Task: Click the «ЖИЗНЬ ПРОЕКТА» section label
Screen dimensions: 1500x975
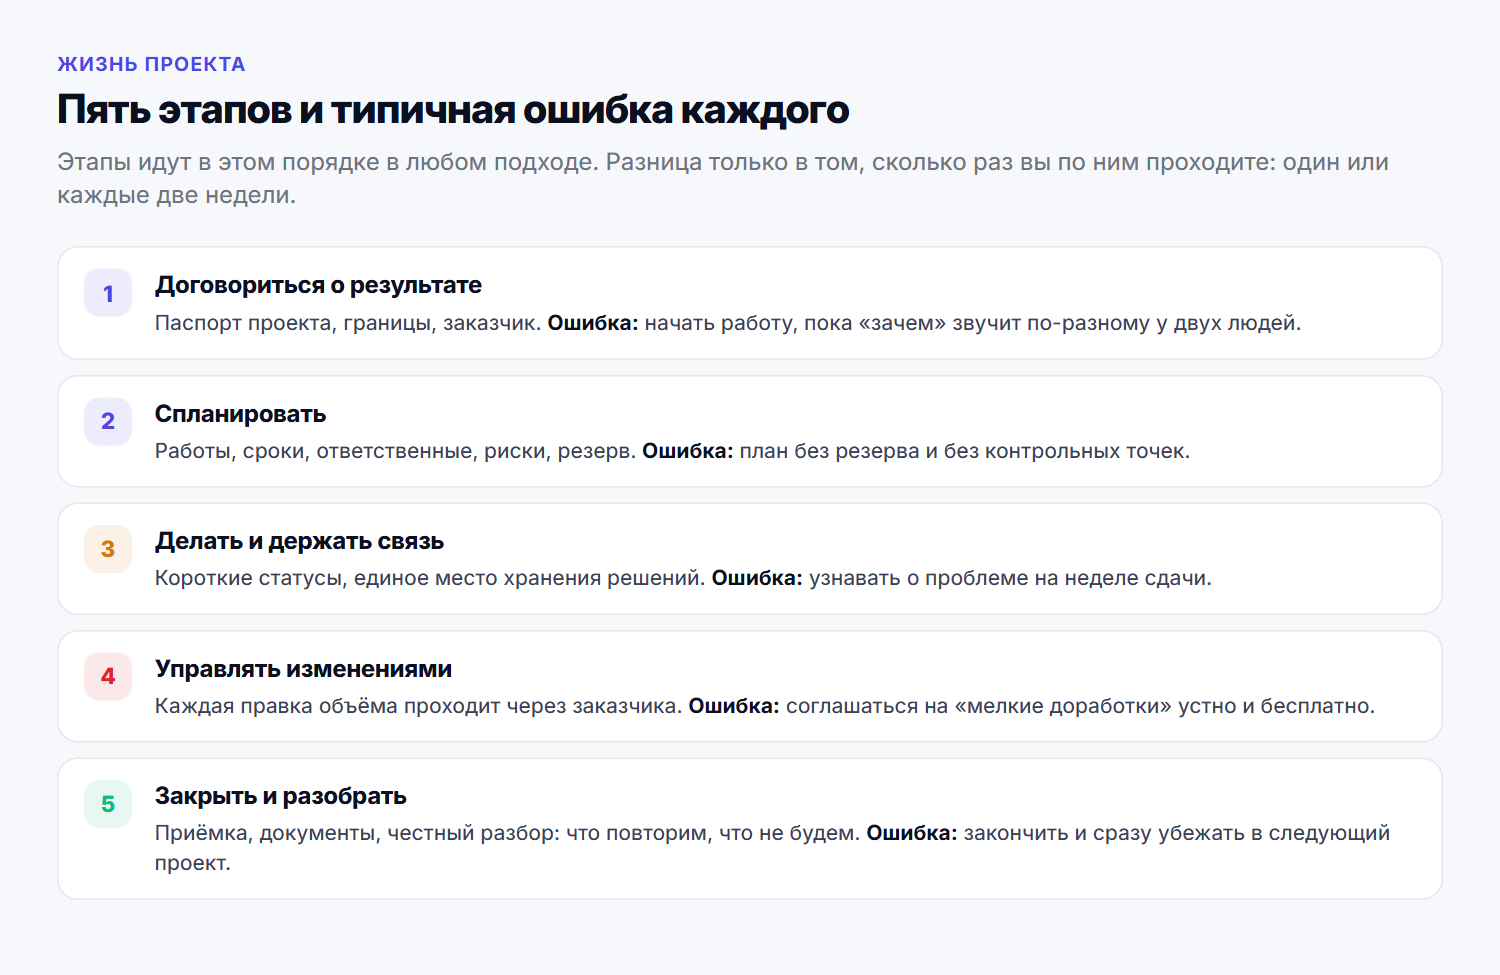Action: (151, 64)
